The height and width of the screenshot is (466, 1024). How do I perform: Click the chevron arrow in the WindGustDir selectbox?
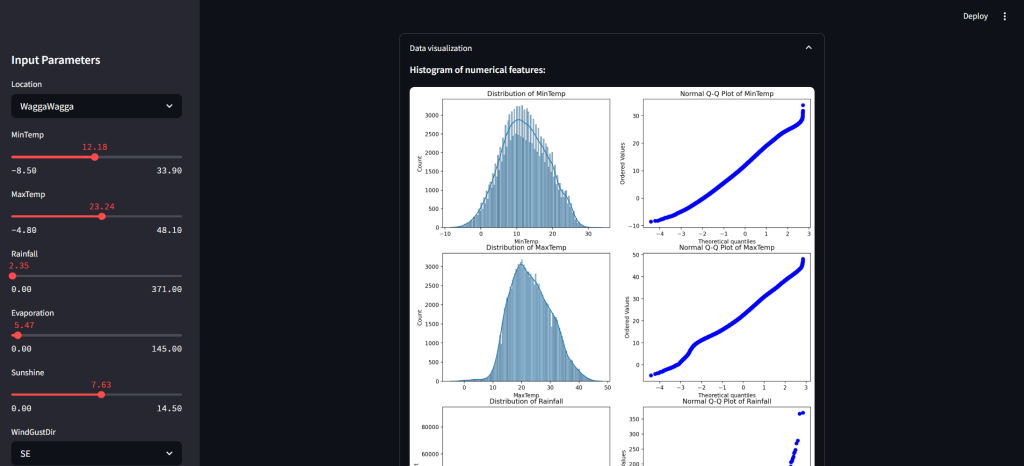click(167, 453)
